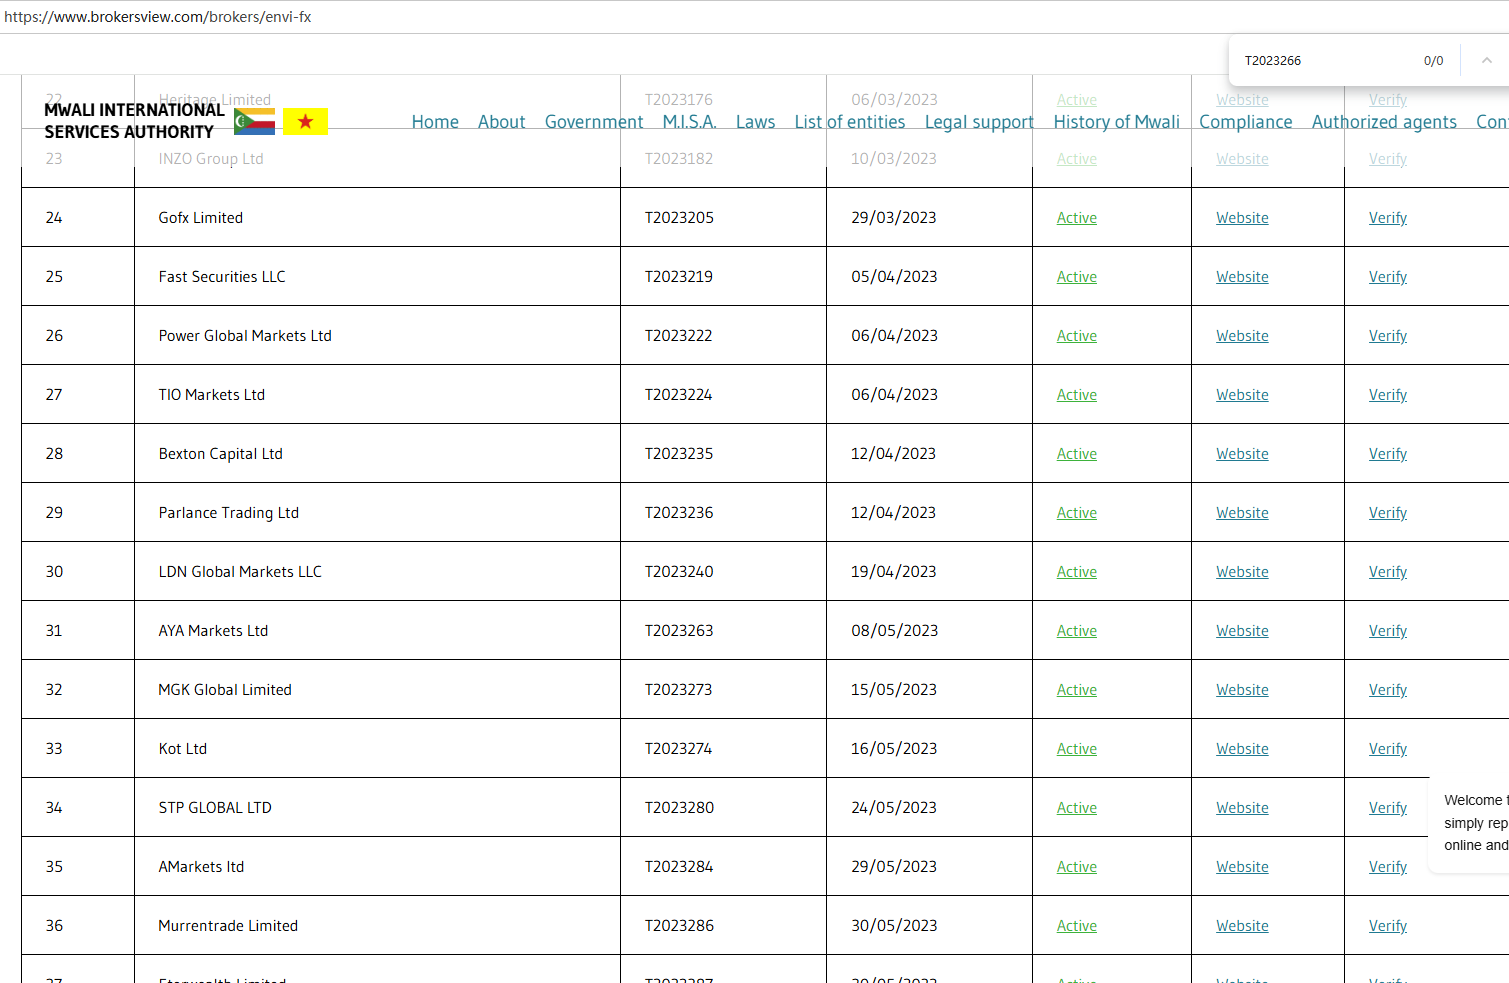Click the page URL in address bar
This screenshot has width=1509, height=983.
(158, 17)
